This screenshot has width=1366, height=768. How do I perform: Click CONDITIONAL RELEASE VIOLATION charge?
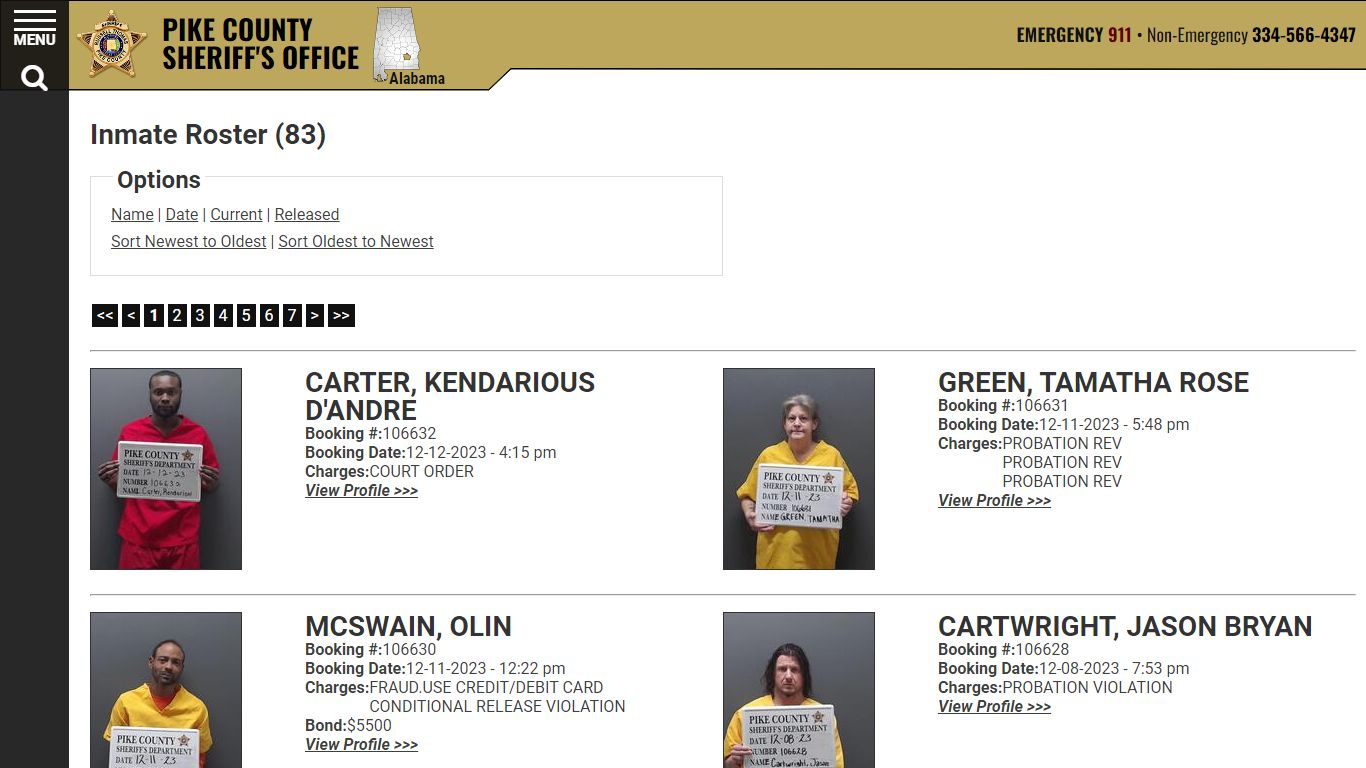pyautogui.click(x=497, y=706)
